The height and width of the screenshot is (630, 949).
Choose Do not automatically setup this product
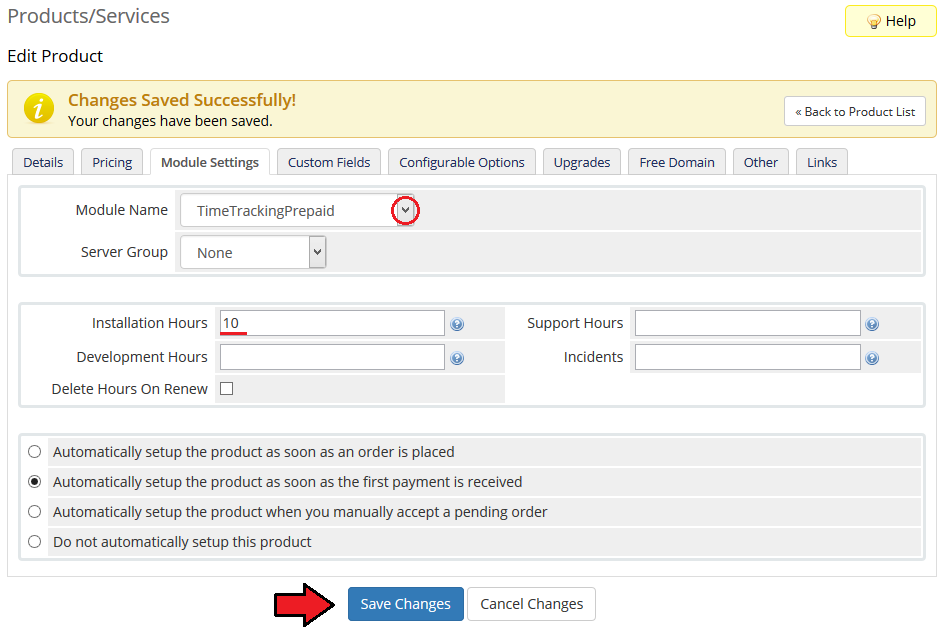(x=34, y=542)
